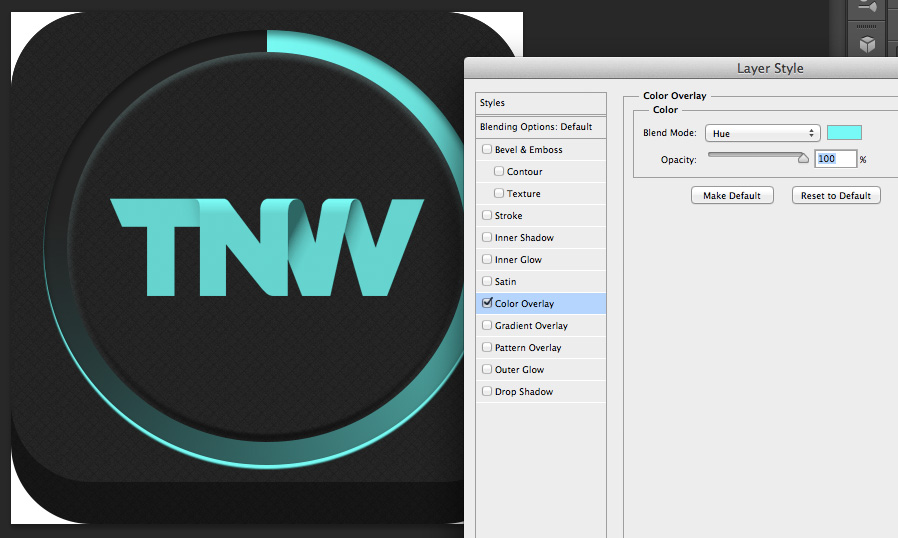Open the cyan overlay color swatch
Viewport: 898px width, 538px height.
click(x=844, y=132)
